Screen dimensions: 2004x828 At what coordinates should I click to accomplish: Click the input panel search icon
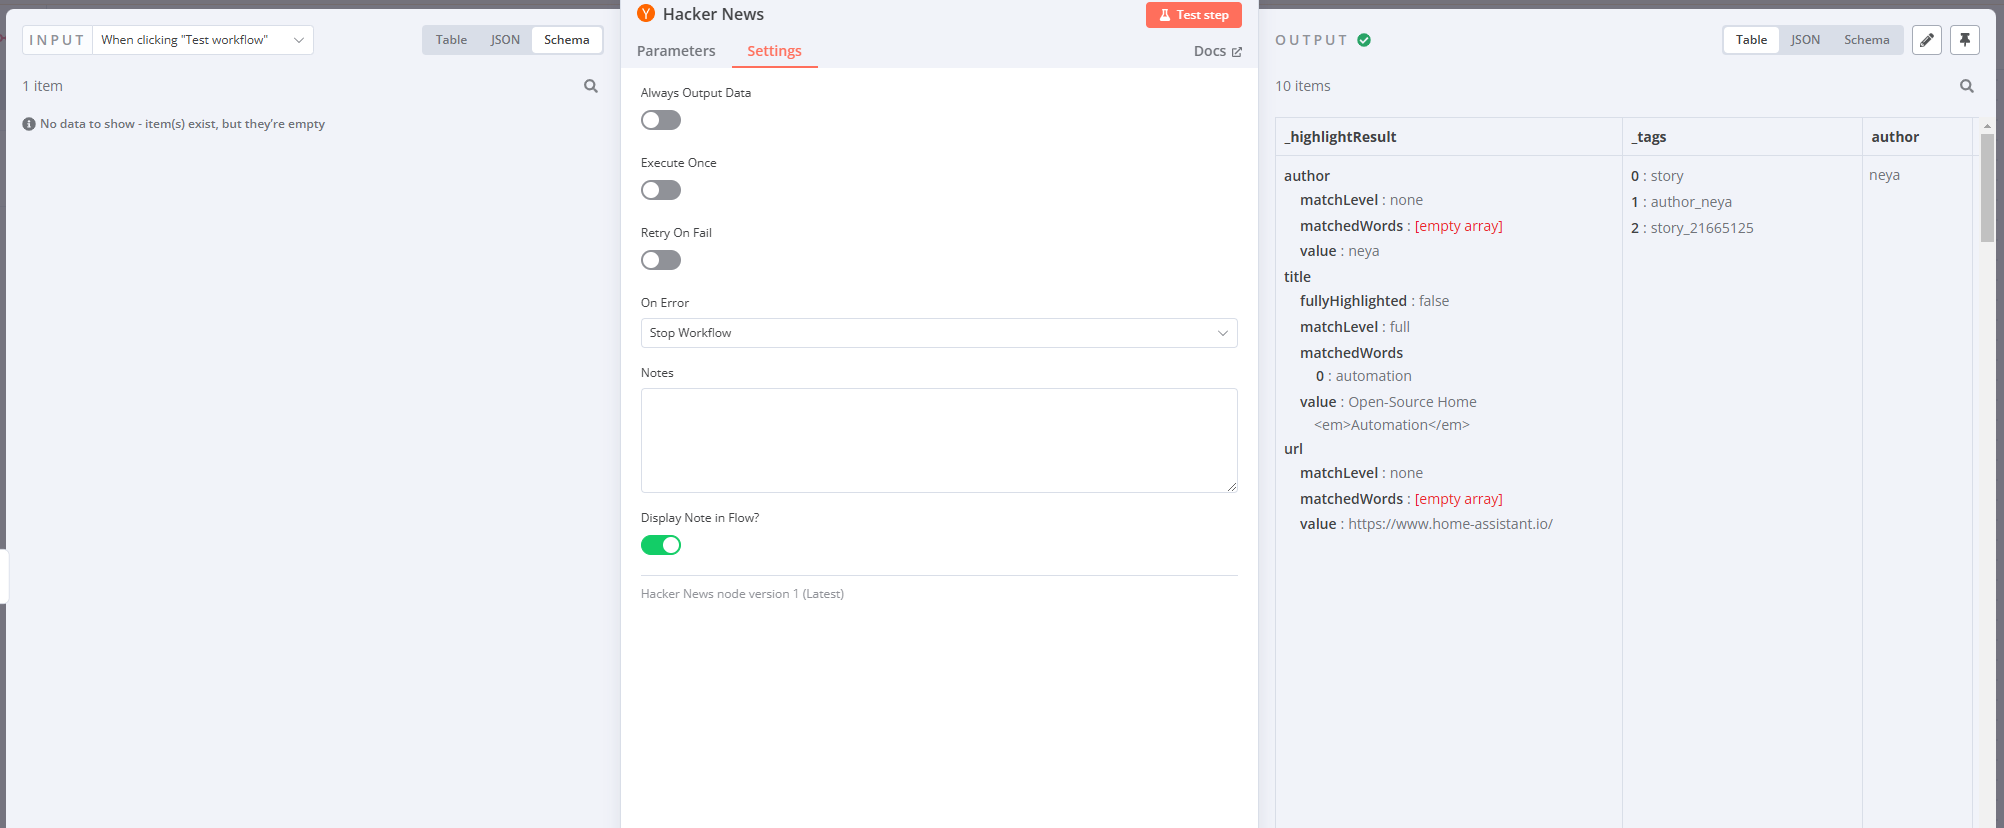[x=591, y=86]
